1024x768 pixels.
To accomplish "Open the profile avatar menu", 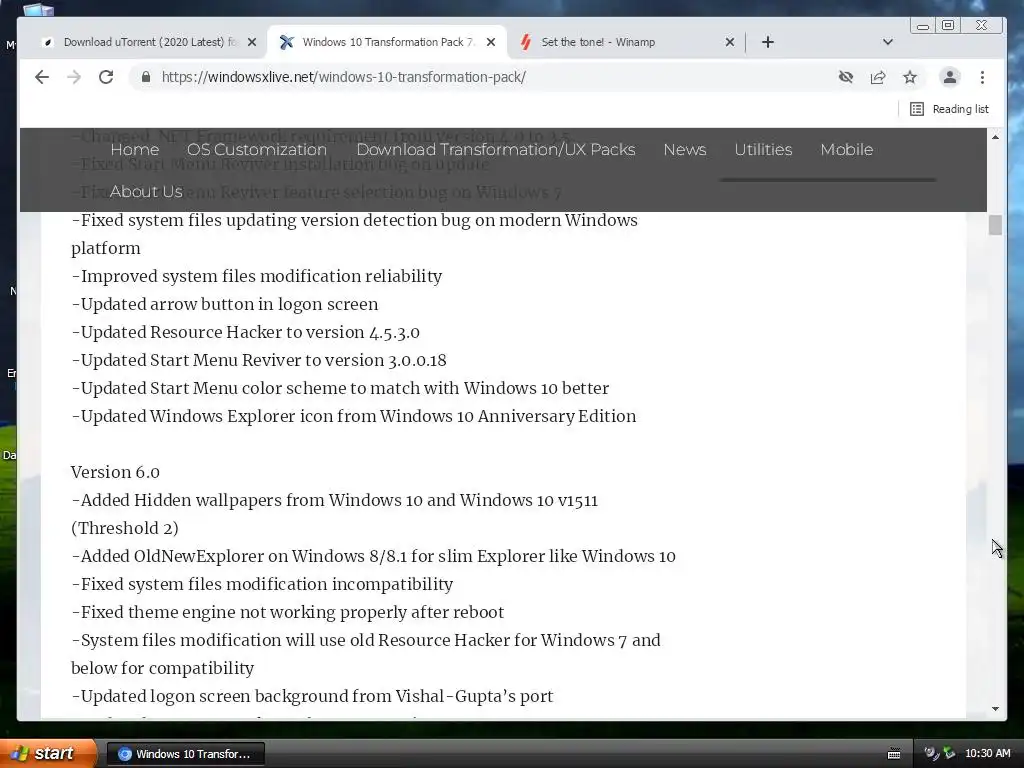I will point(950,77).
